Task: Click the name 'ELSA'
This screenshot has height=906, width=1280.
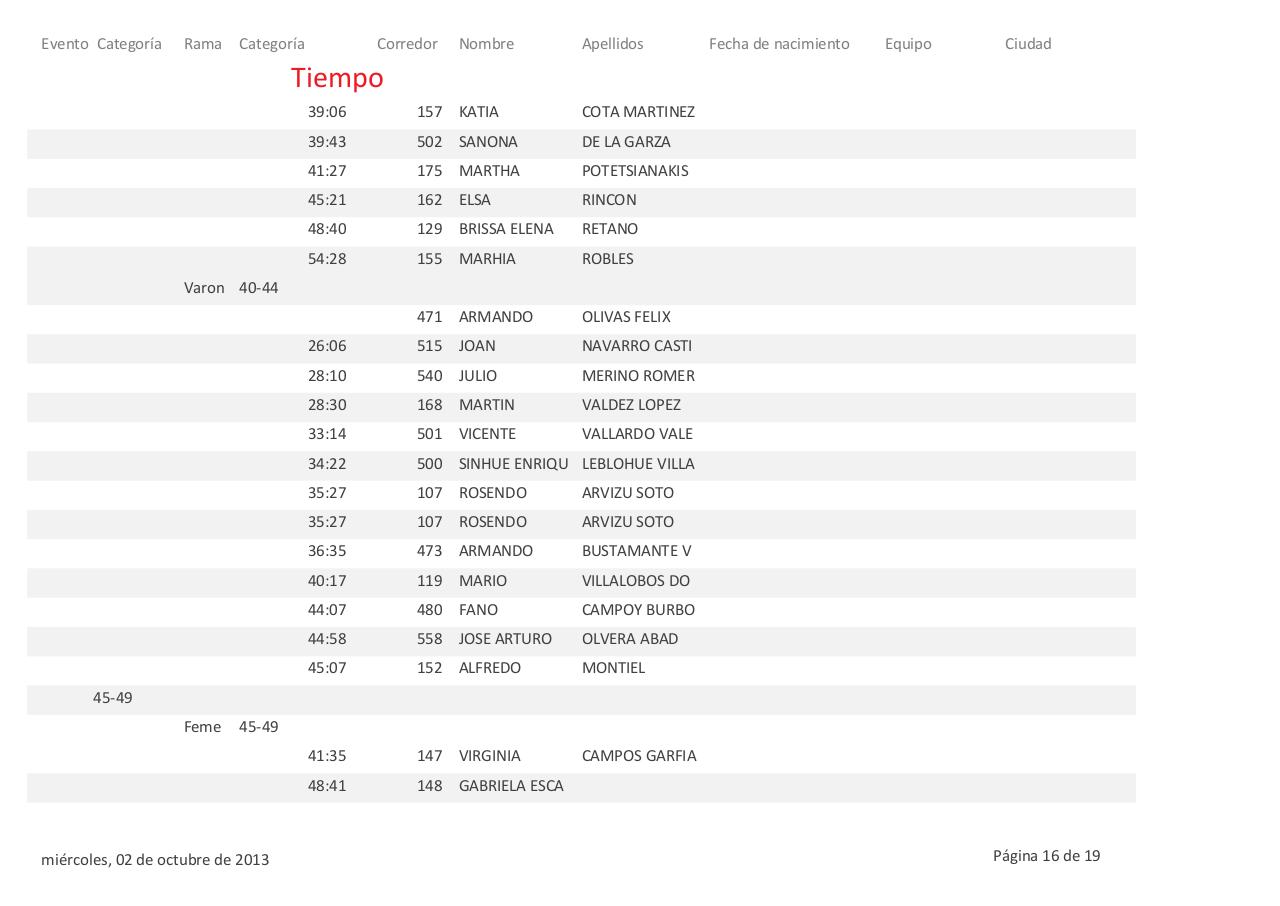Action: (475, 200)
